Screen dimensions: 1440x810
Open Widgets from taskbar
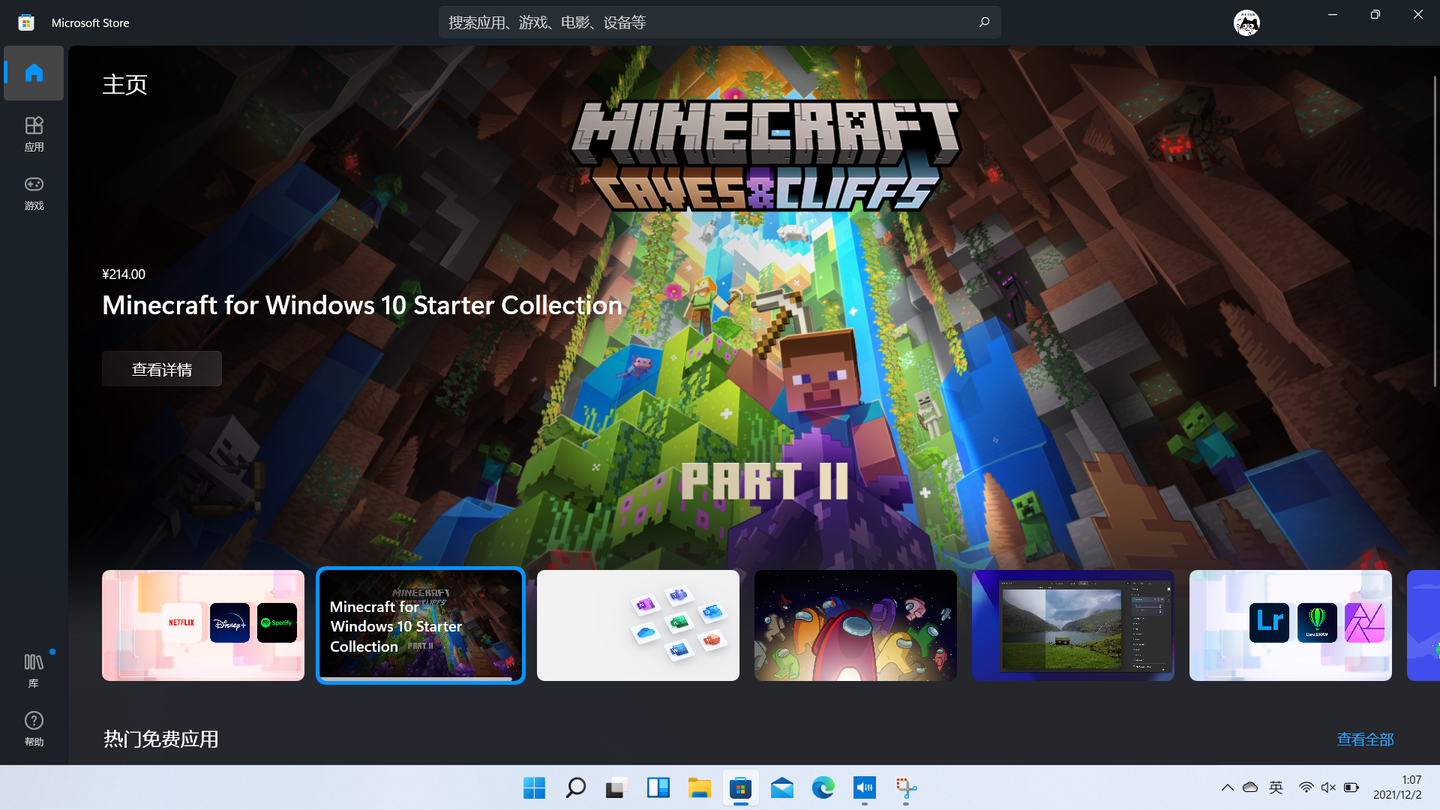[658, 788]
